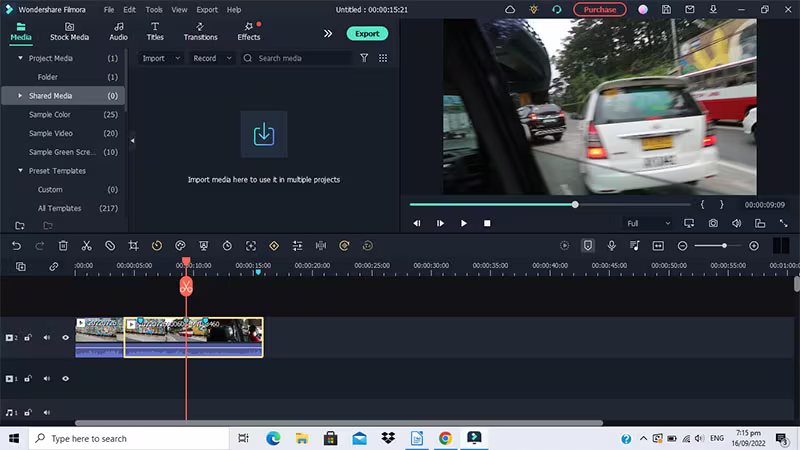Open the Import dropdown
The image size is (800, 450).
160,58
